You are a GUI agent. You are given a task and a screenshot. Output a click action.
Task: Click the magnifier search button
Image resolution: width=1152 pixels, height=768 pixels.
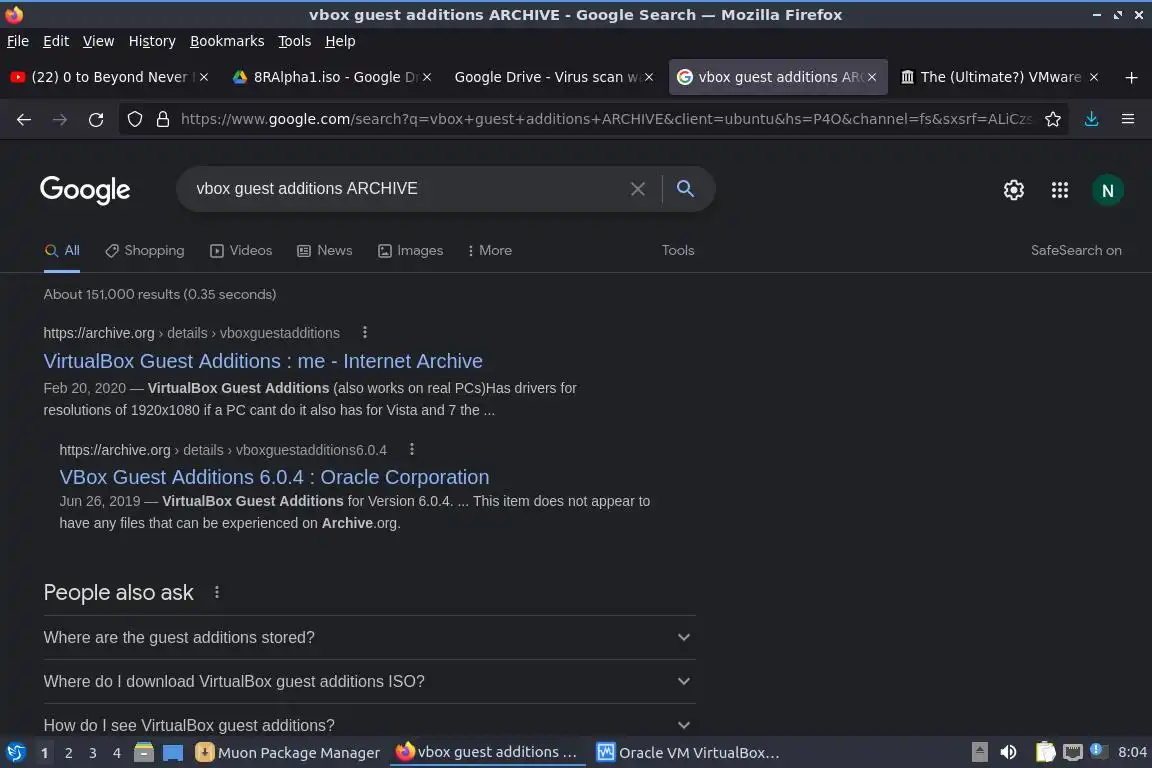point(685,189)
